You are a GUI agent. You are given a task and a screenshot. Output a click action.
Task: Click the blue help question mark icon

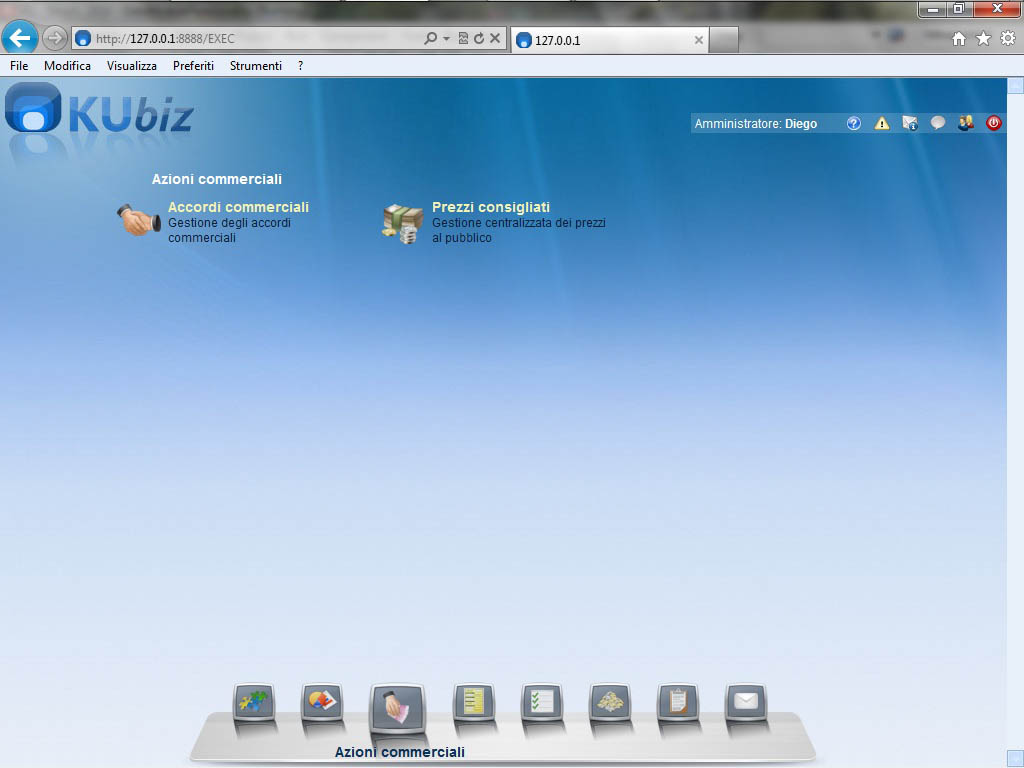(x=854, y=124)
